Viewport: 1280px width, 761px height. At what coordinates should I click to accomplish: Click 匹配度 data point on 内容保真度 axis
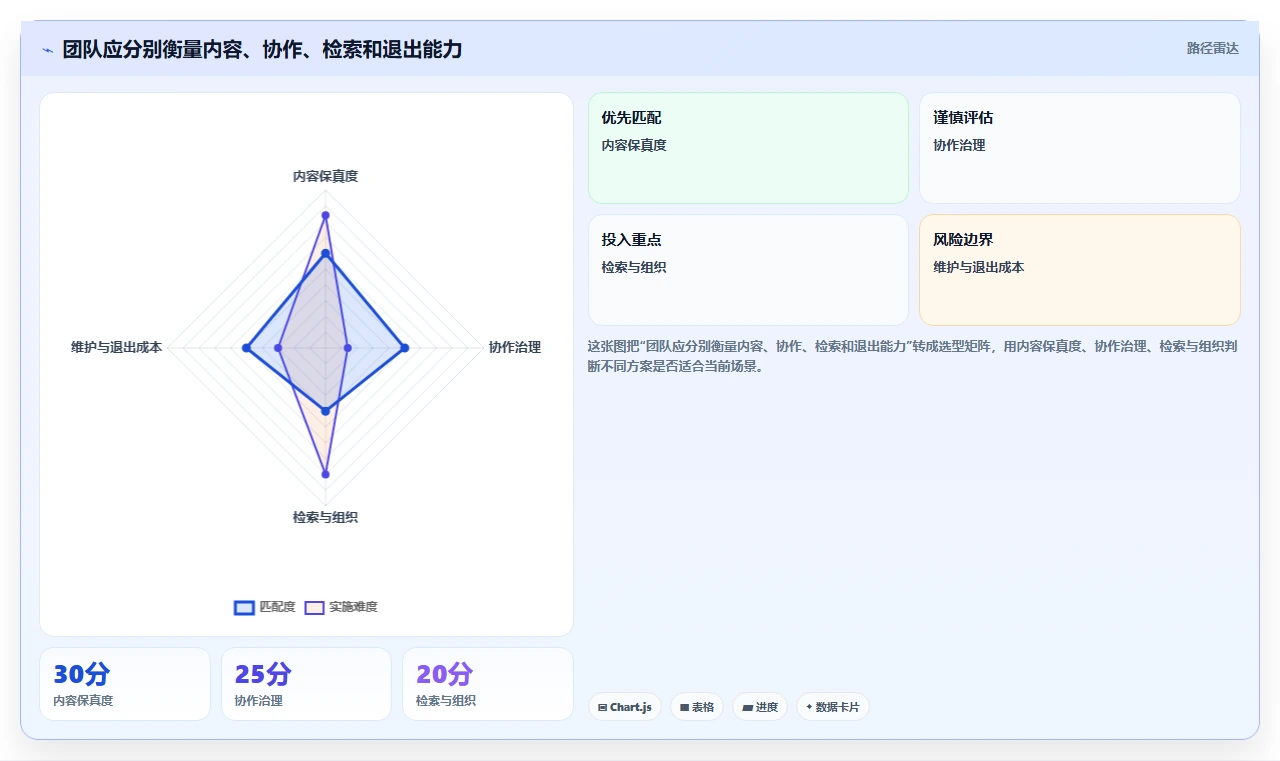coord(325,254)
